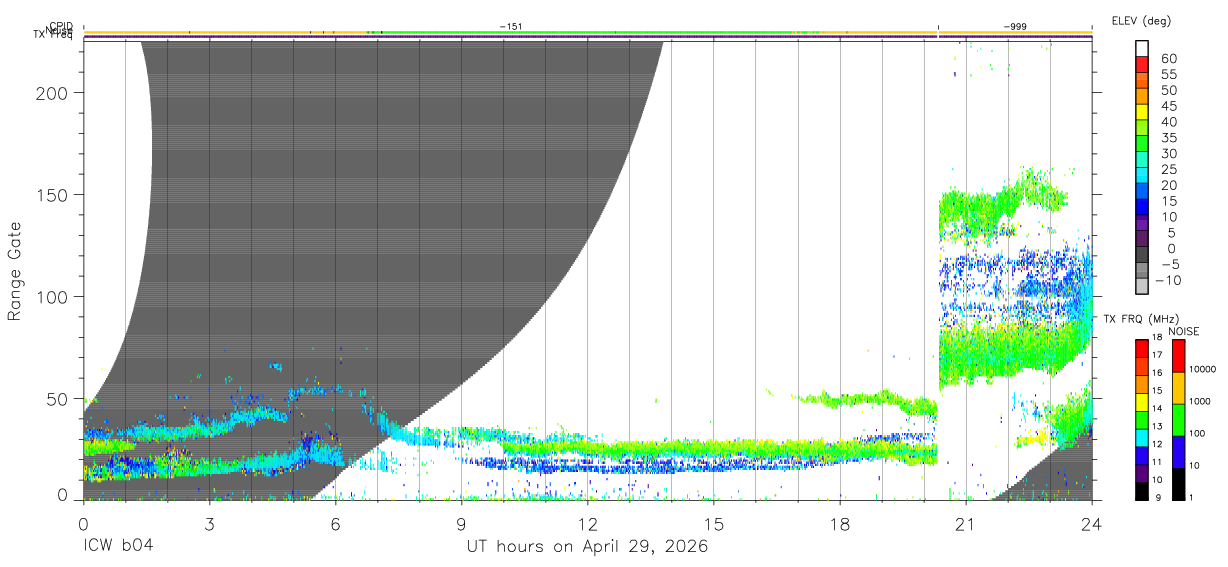The height and width of the screenshot is (567, 1228).
Task: Click x-axis tick label '21'
Action: [x=965, y=524]
